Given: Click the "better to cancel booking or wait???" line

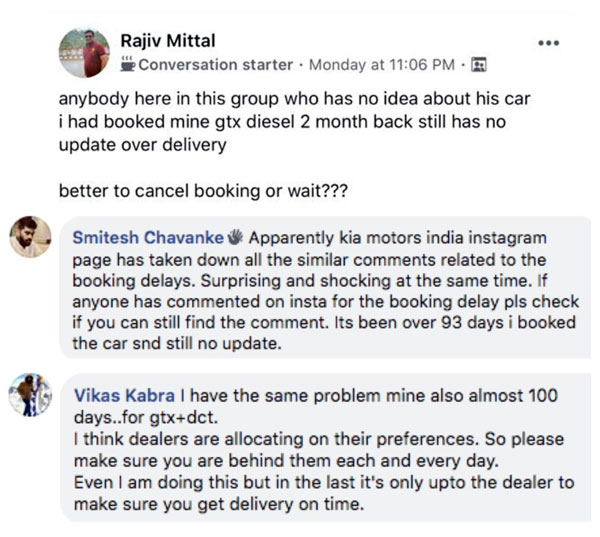Looking at the screenshot, I should click(188, 190).
